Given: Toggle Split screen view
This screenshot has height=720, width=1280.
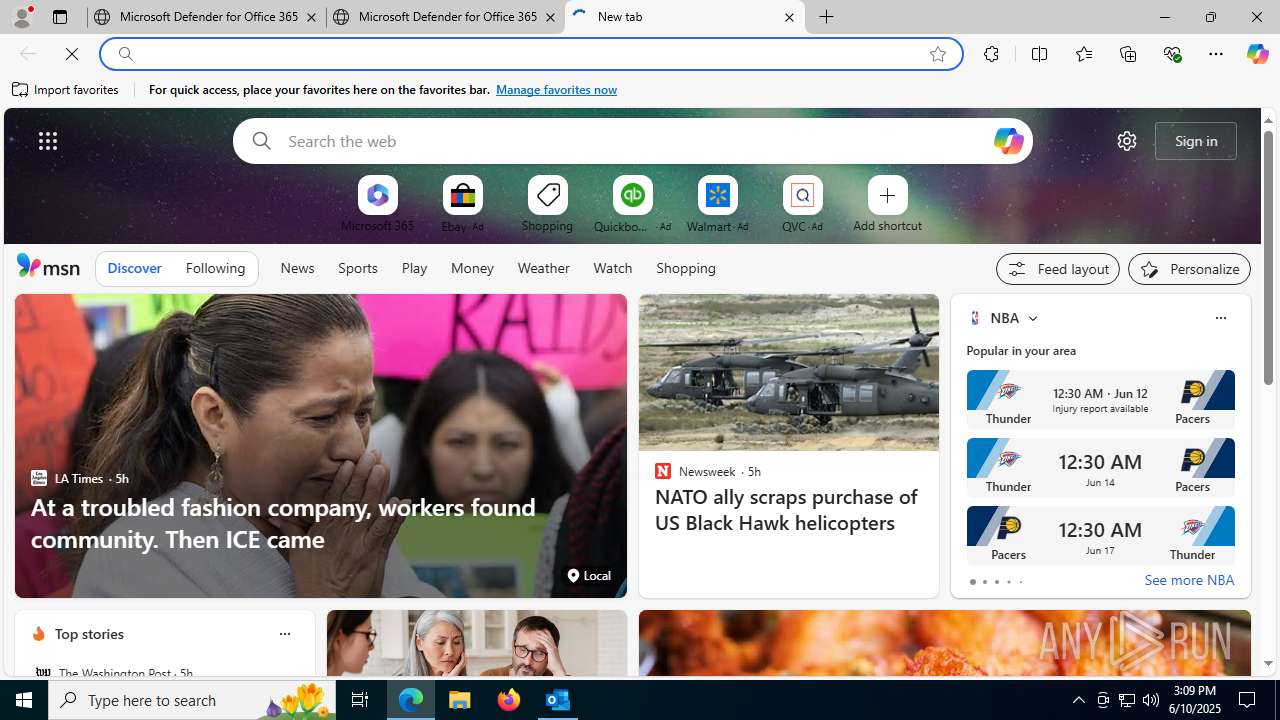Looking at the screenshot, I should pos(1039,54).
